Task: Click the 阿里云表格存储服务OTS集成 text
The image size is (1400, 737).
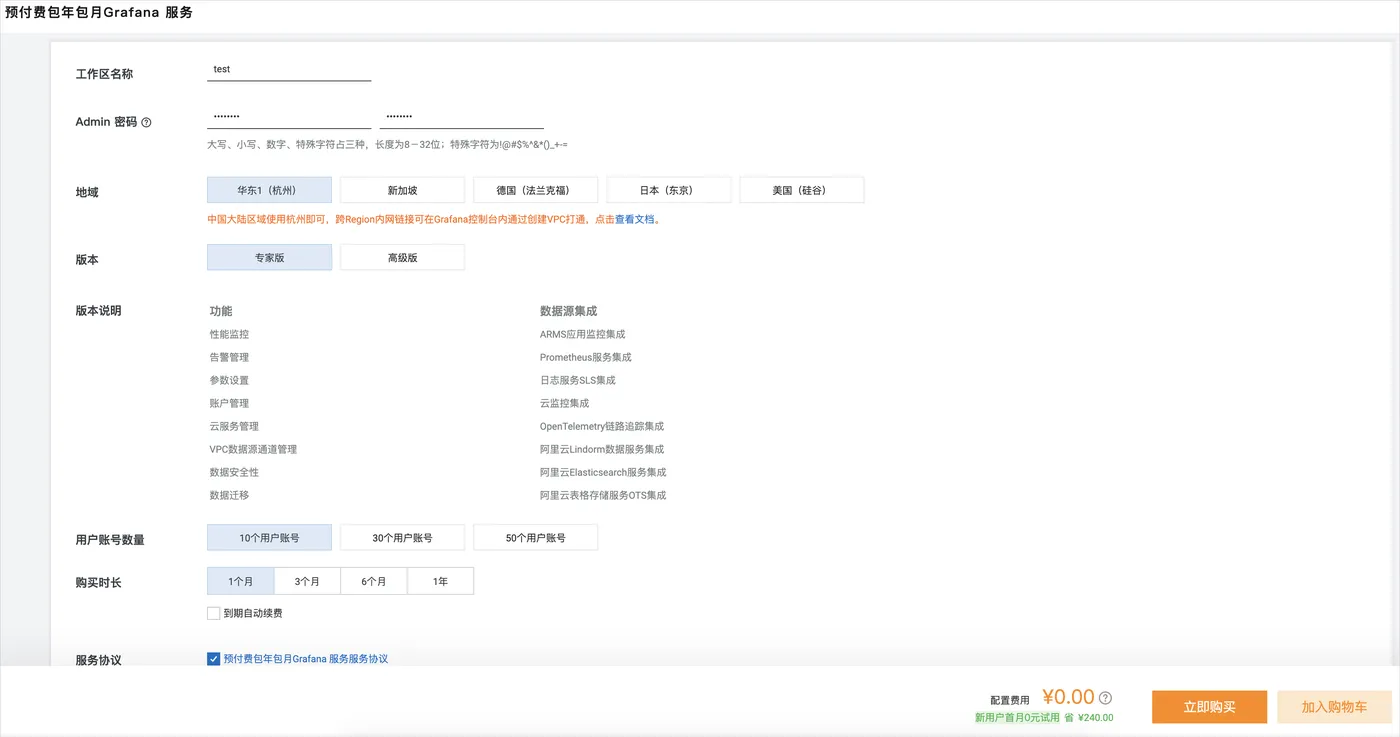Action: 603,495
